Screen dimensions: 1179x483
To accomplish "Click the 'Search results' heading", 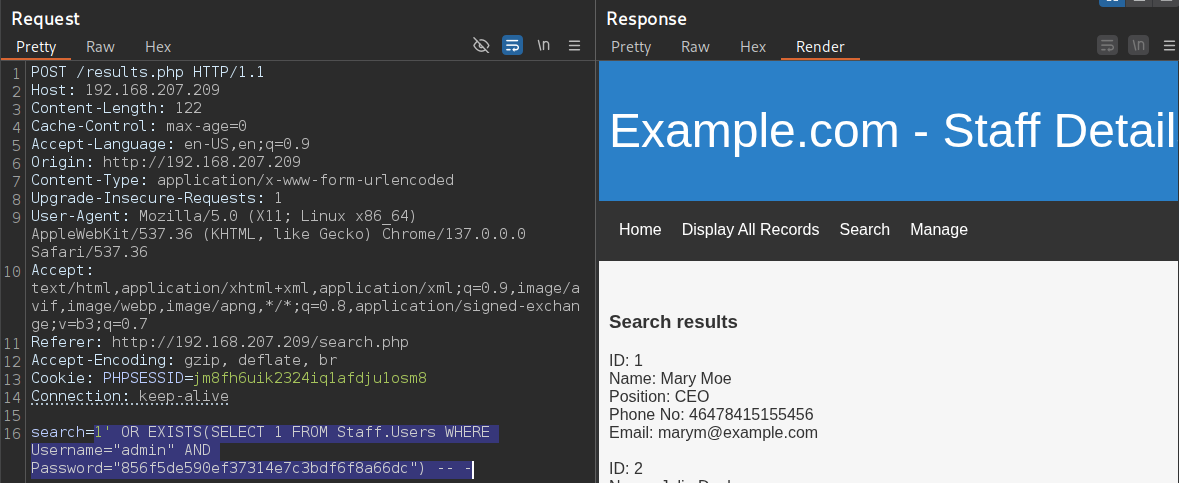I will 673,322.
